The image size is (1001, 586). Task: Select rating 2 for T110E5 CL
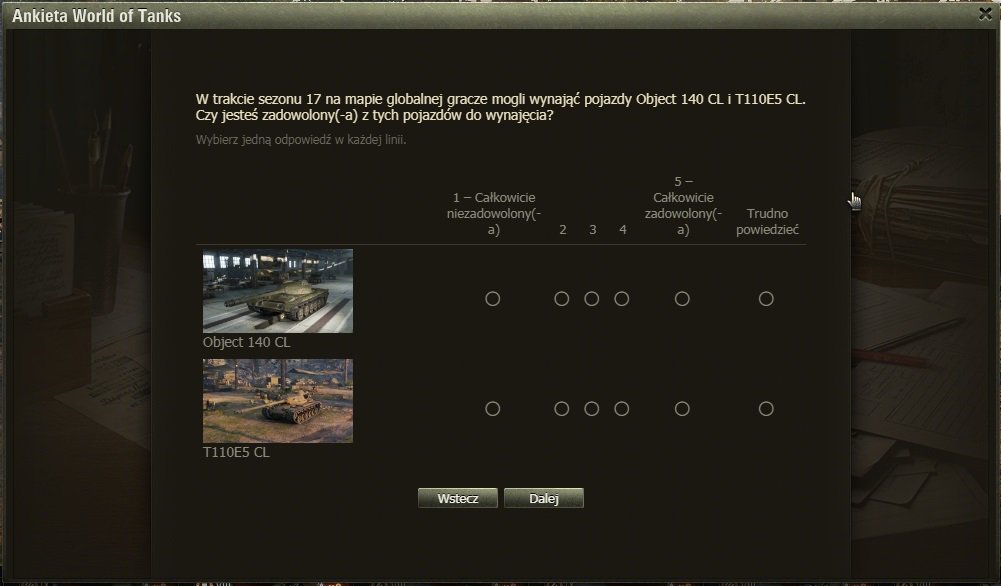(562, 409)
